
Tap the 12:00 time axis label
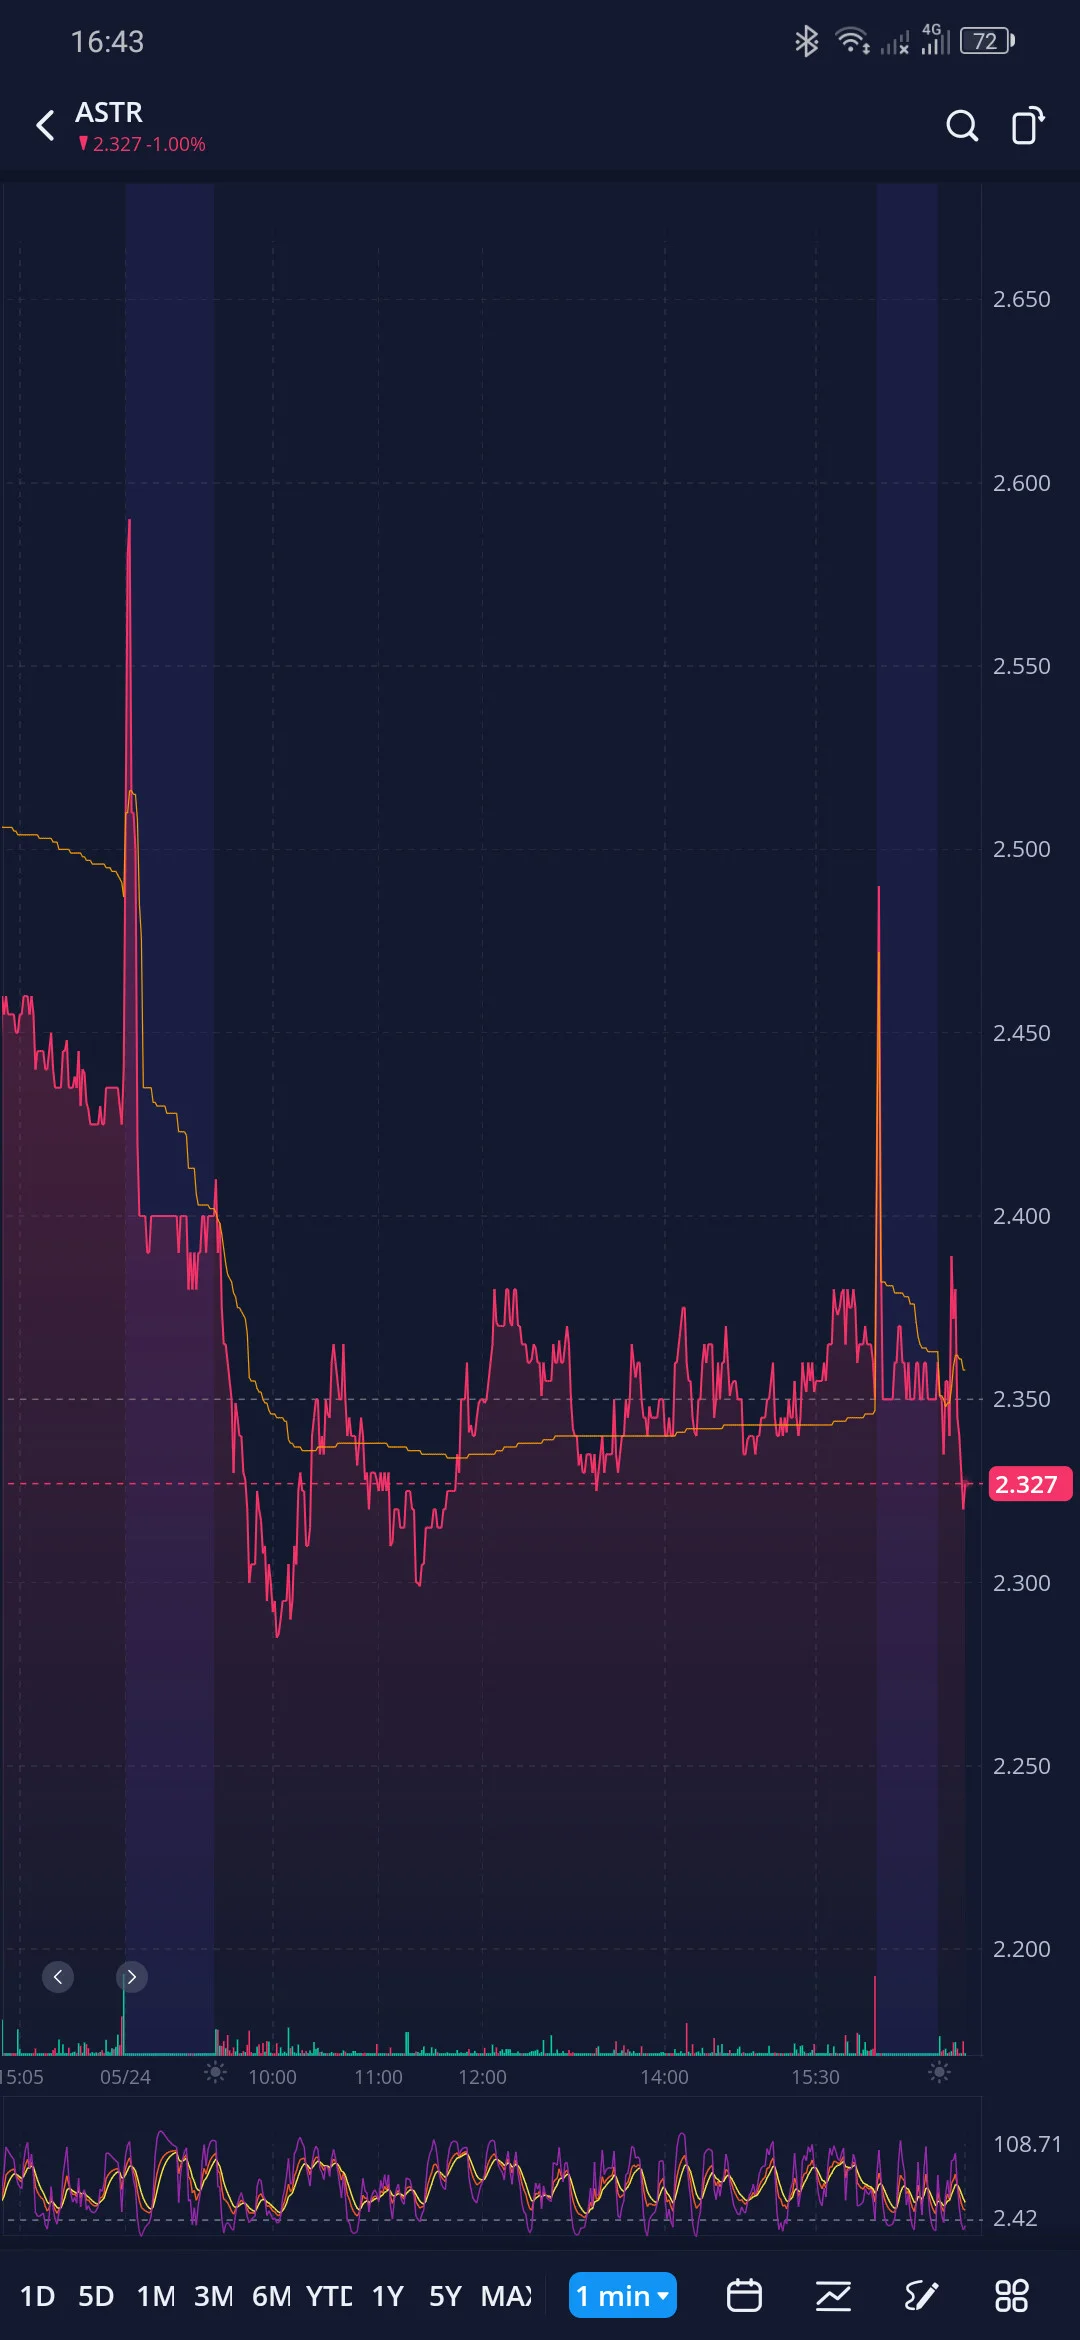[482, 2077]
